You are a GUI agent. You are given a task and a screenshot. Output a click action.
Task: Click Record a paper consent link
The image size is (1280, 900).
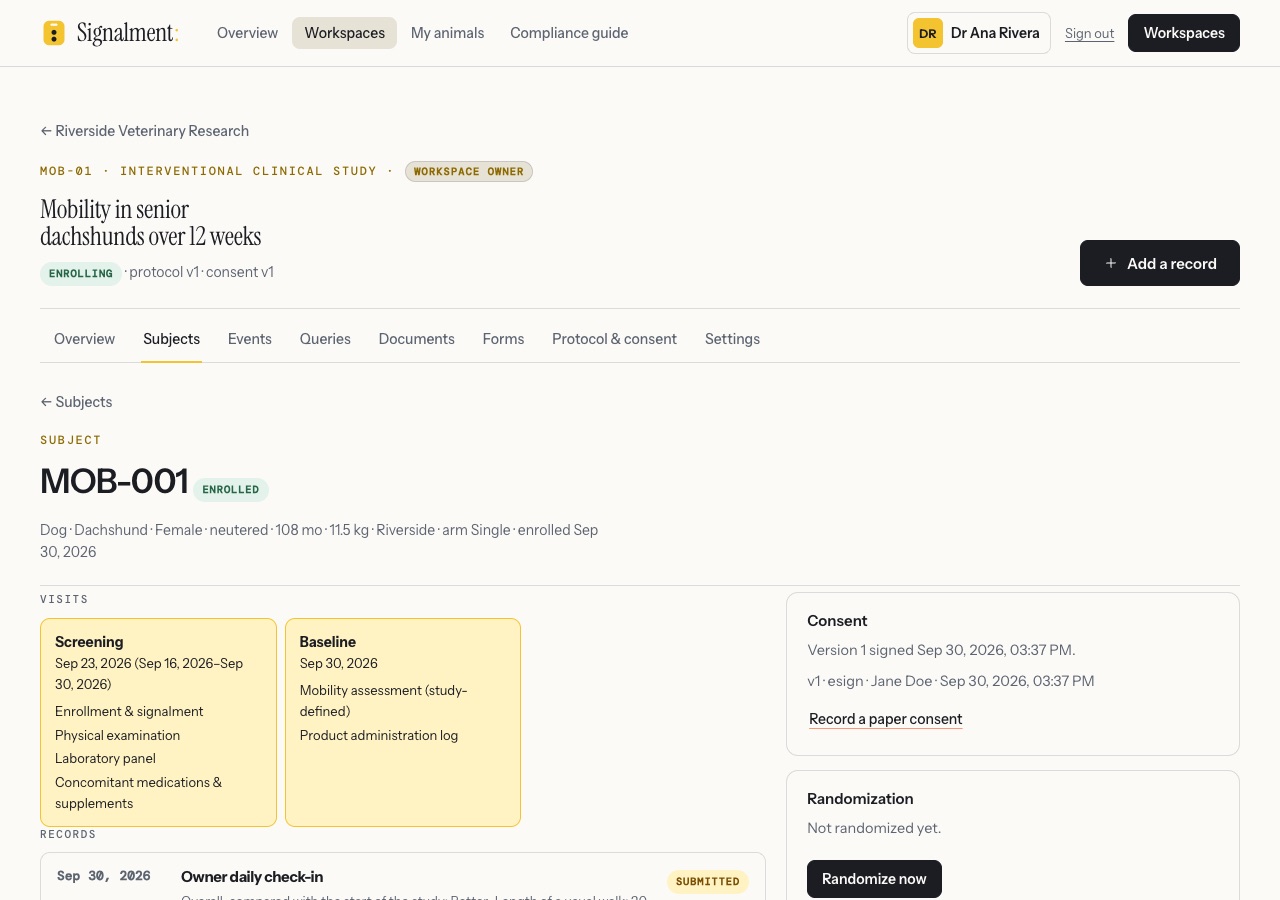coord(885,719)
